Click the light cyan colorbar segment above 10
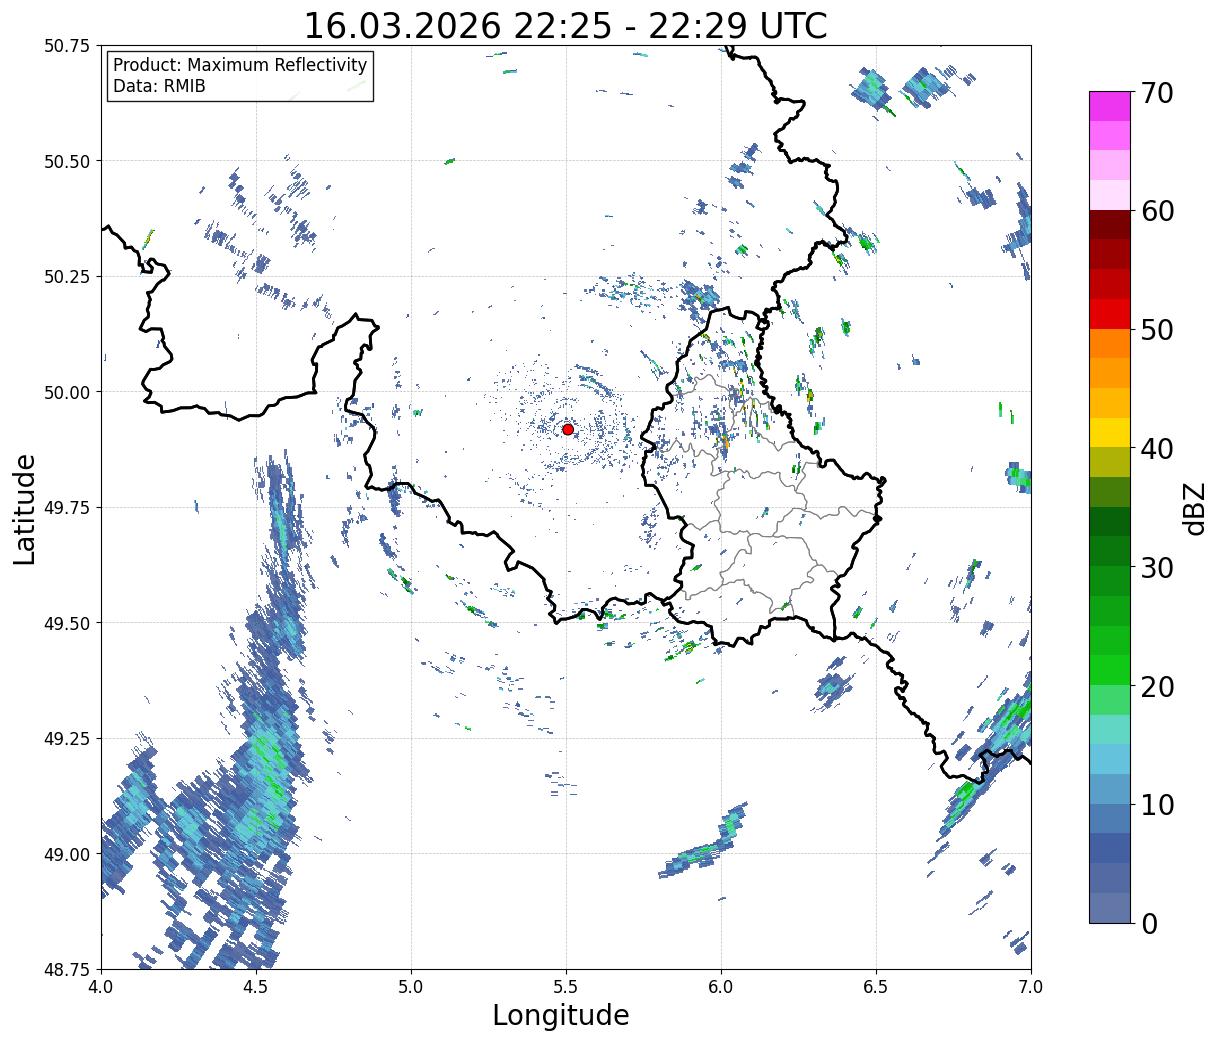Viewport: 1219px width, 1040px height. [x=1110, y=759]
